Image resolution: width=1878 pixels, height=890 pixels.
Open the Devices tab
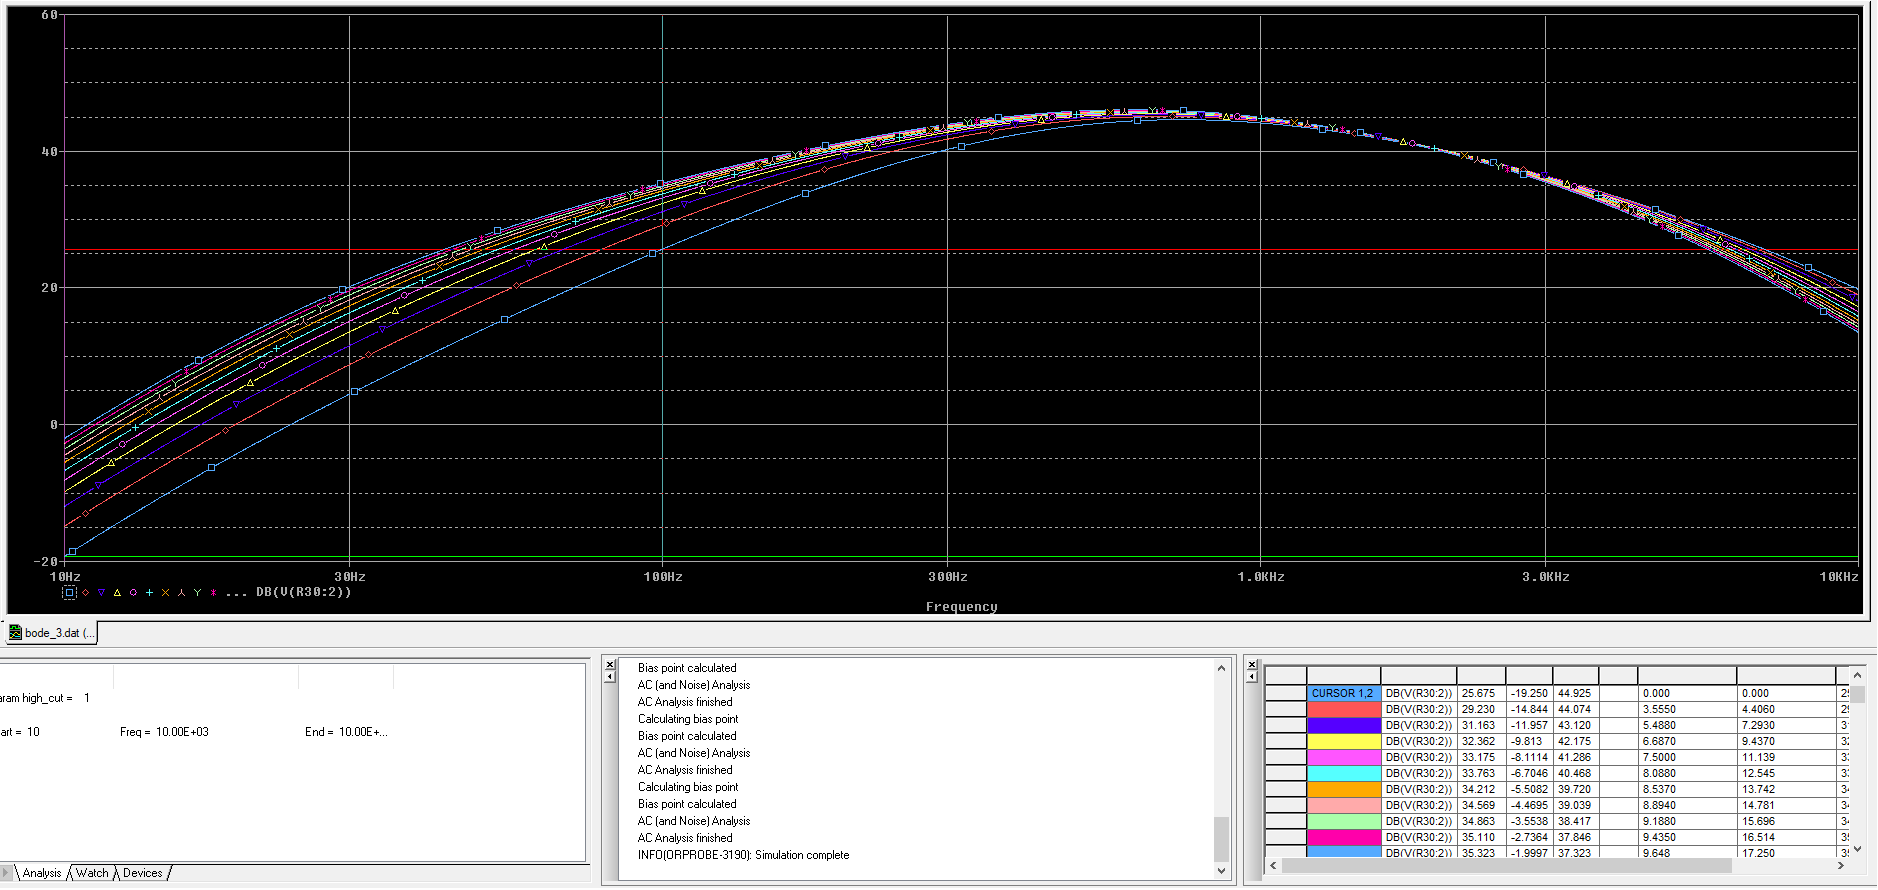pos(142,873)
